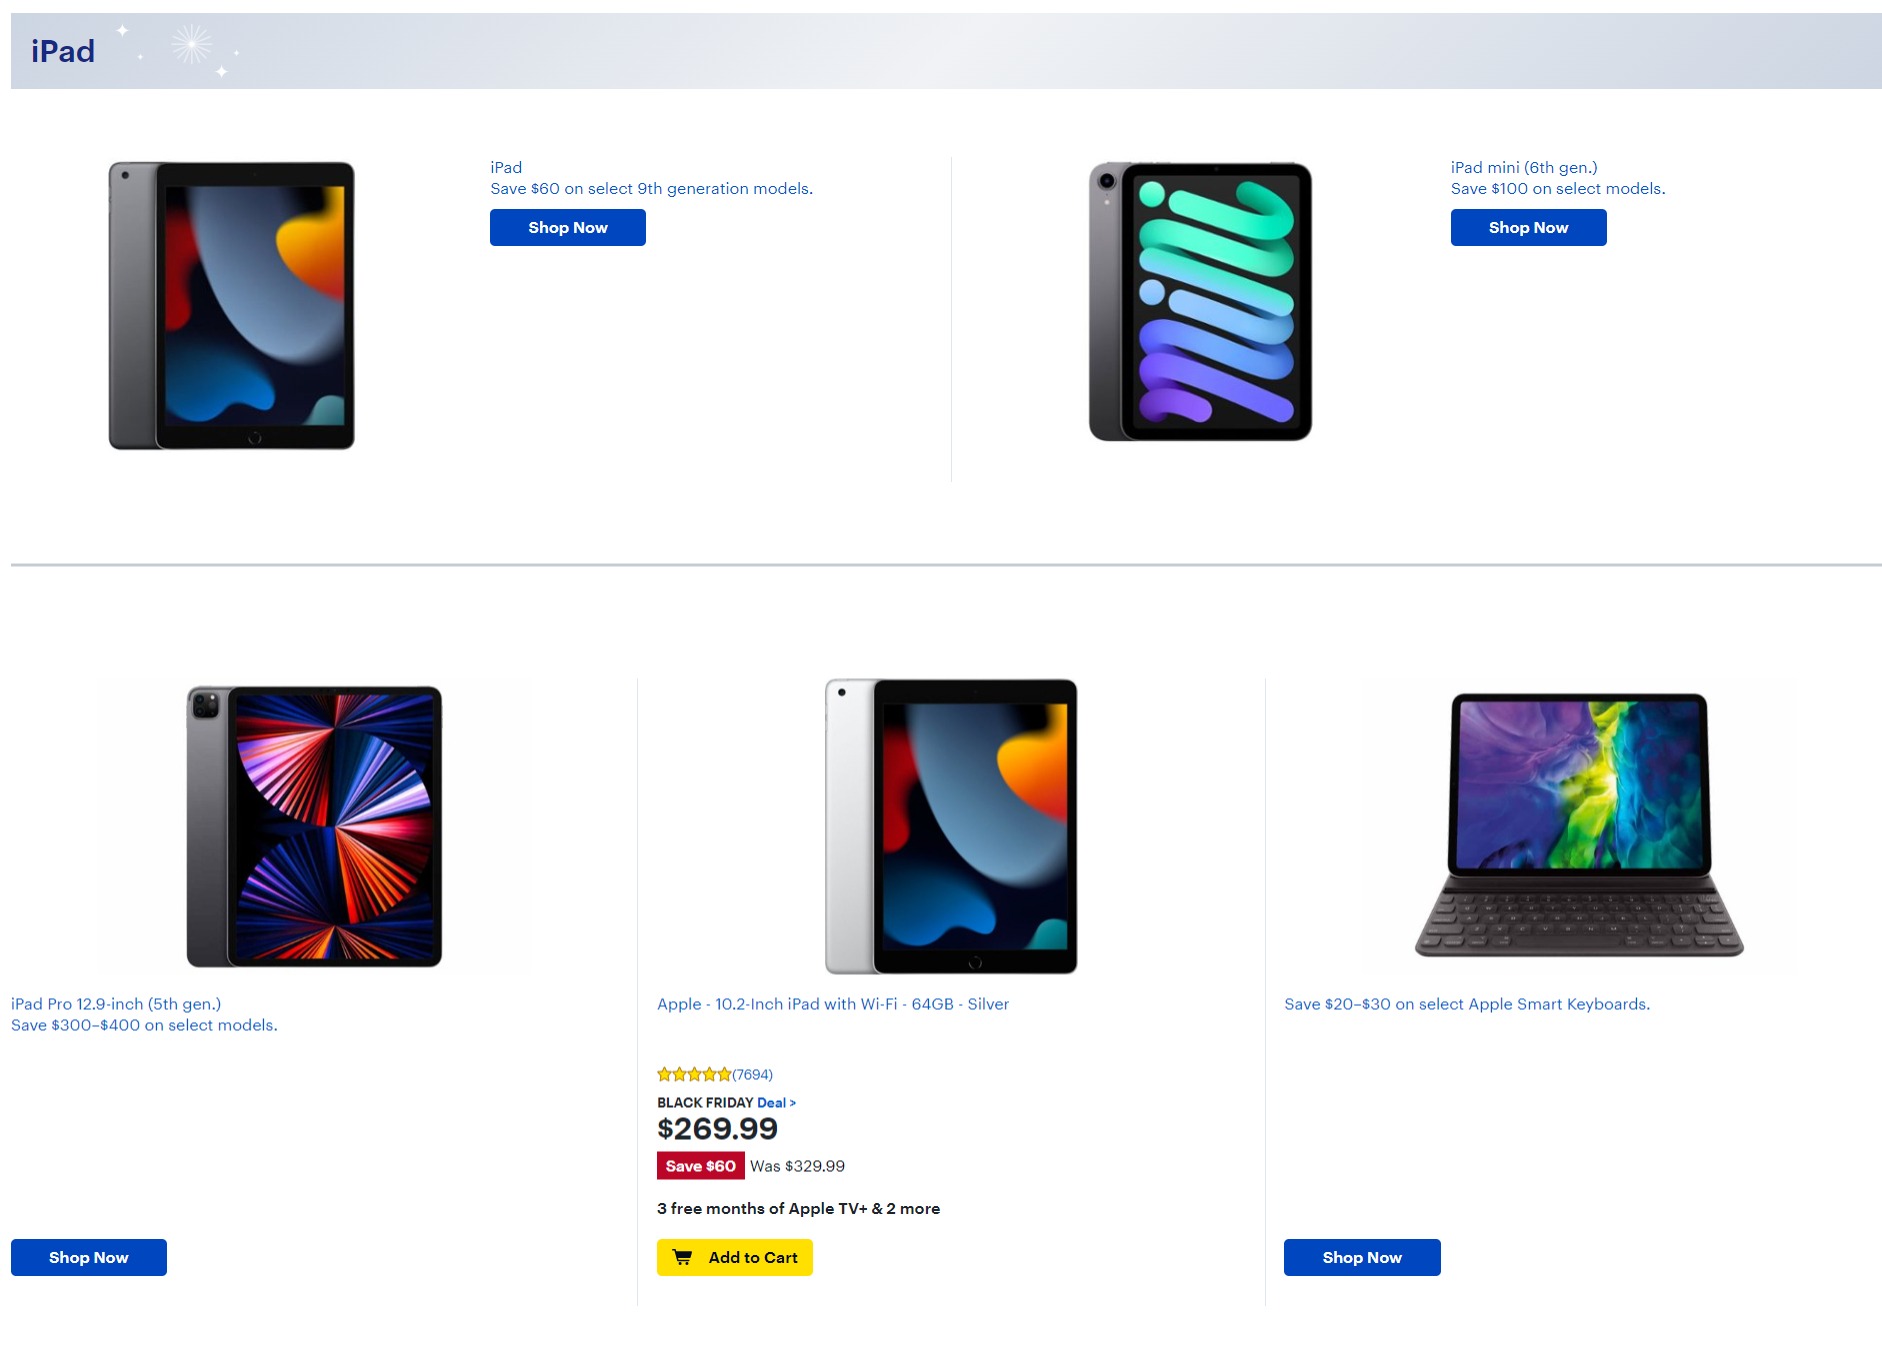
Task: Open the Apple Smart Keyboard product image
Action: click(x=1579, y=825)
